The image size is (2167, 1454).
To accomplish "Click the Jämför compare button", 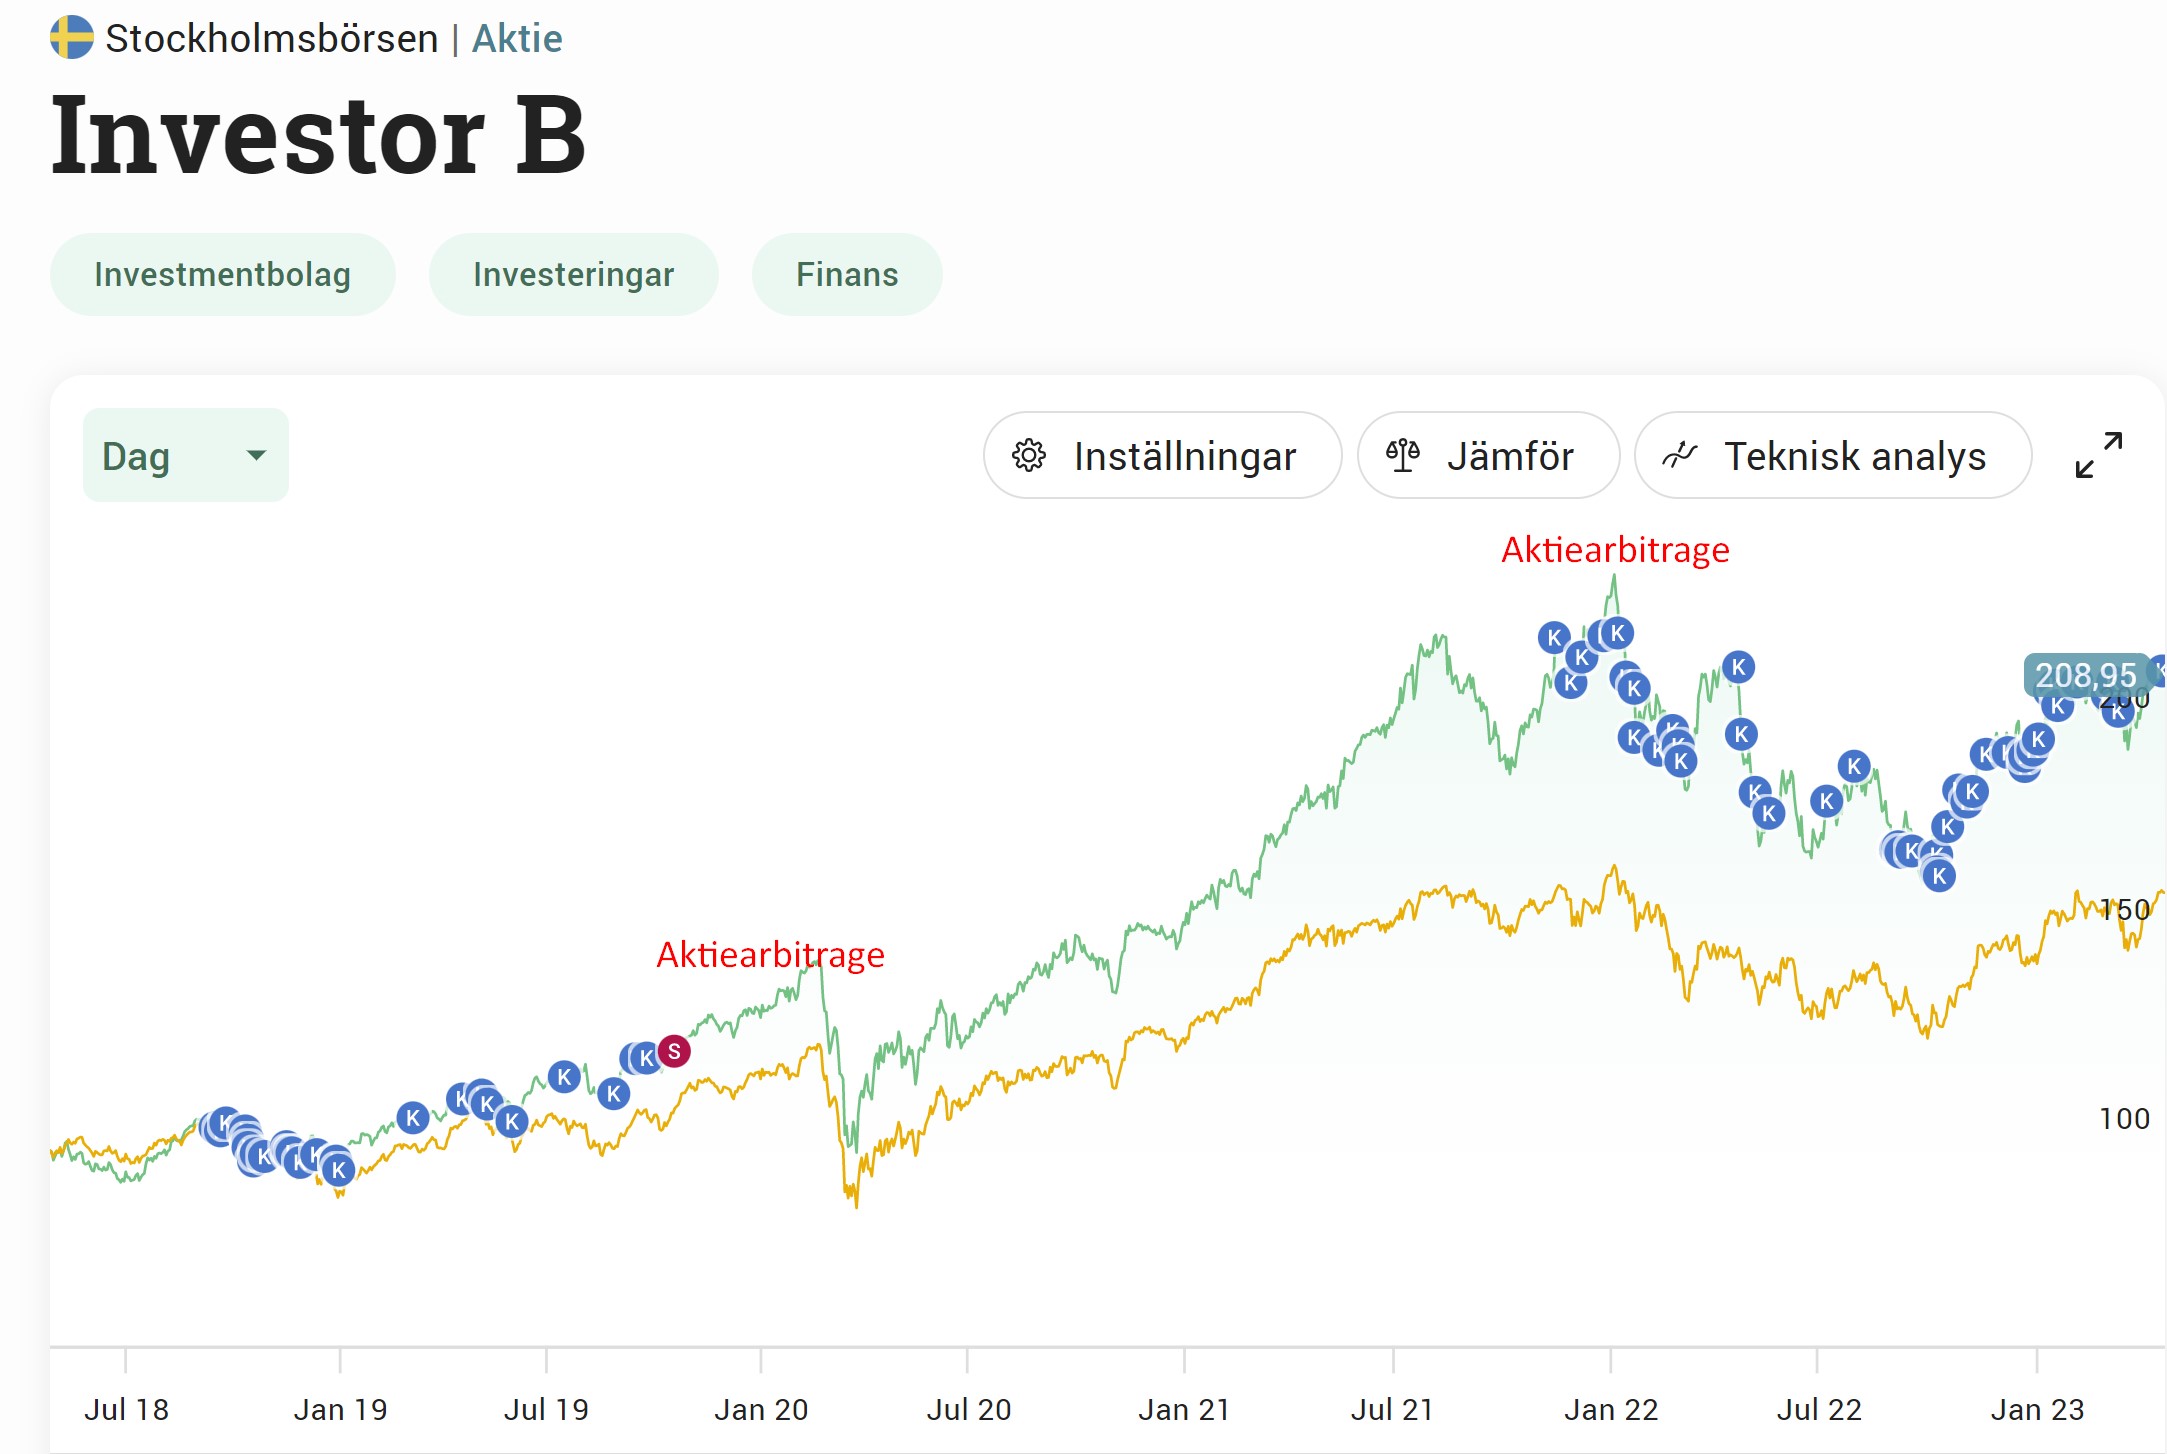I will (x=1487, y=456).
